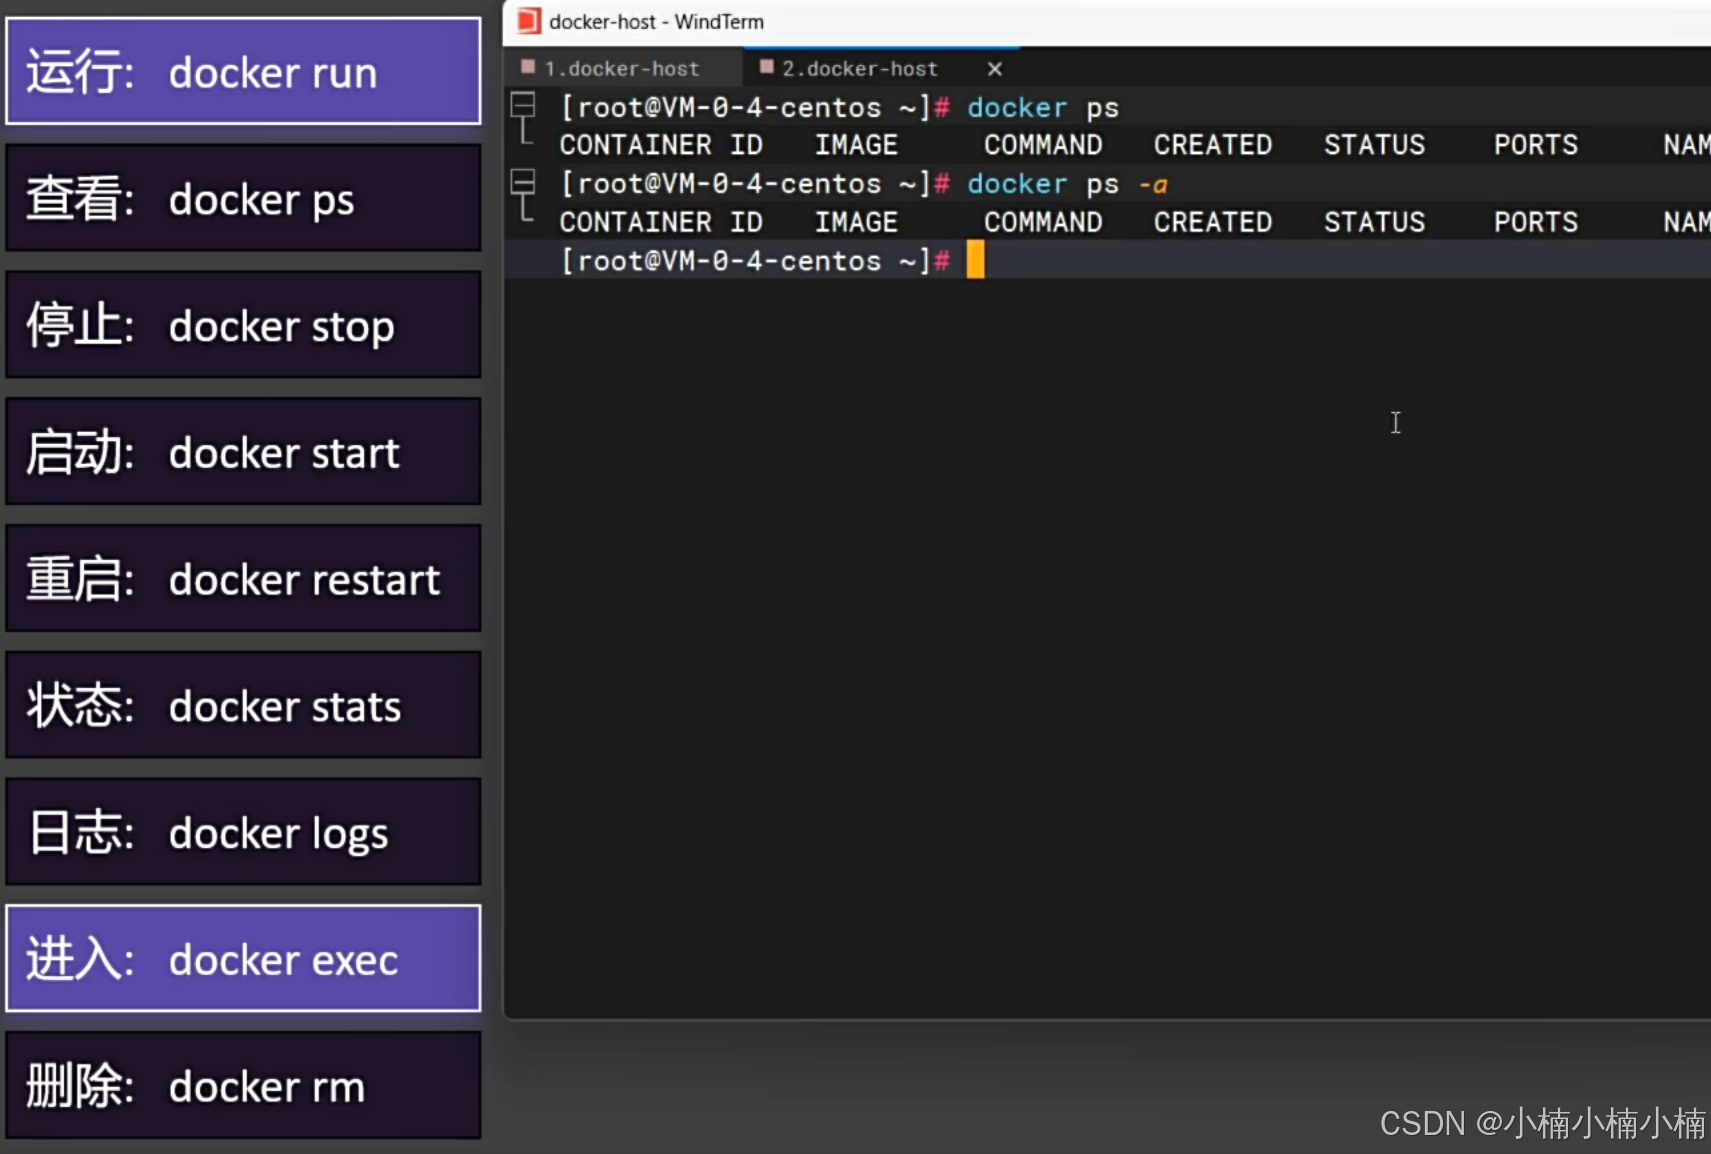This screenshot has width=1711, height=1154.
Task: Switch to the 1.docker-host tab
Action: click(x=622, y=68)
